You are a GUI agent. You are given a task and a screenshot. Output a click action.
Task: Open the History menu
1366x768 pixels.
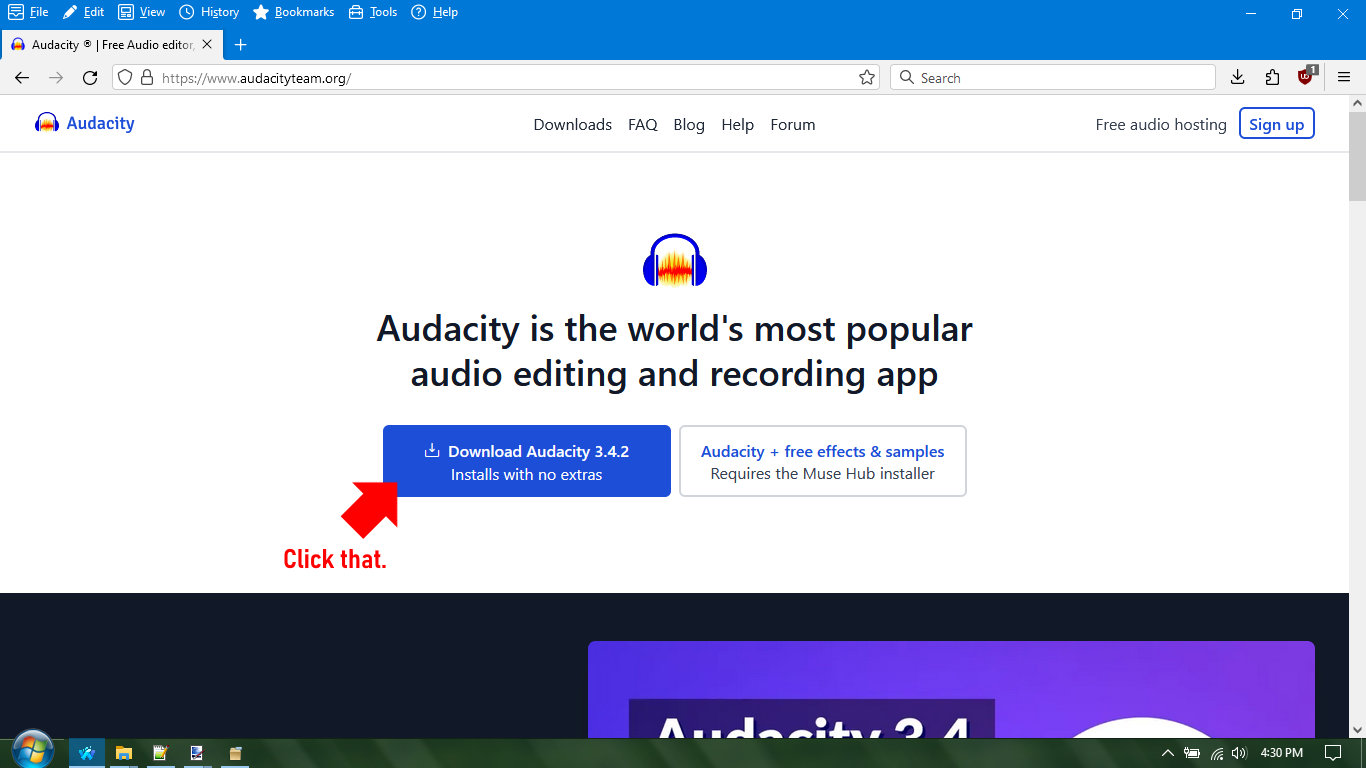[210, 12]
